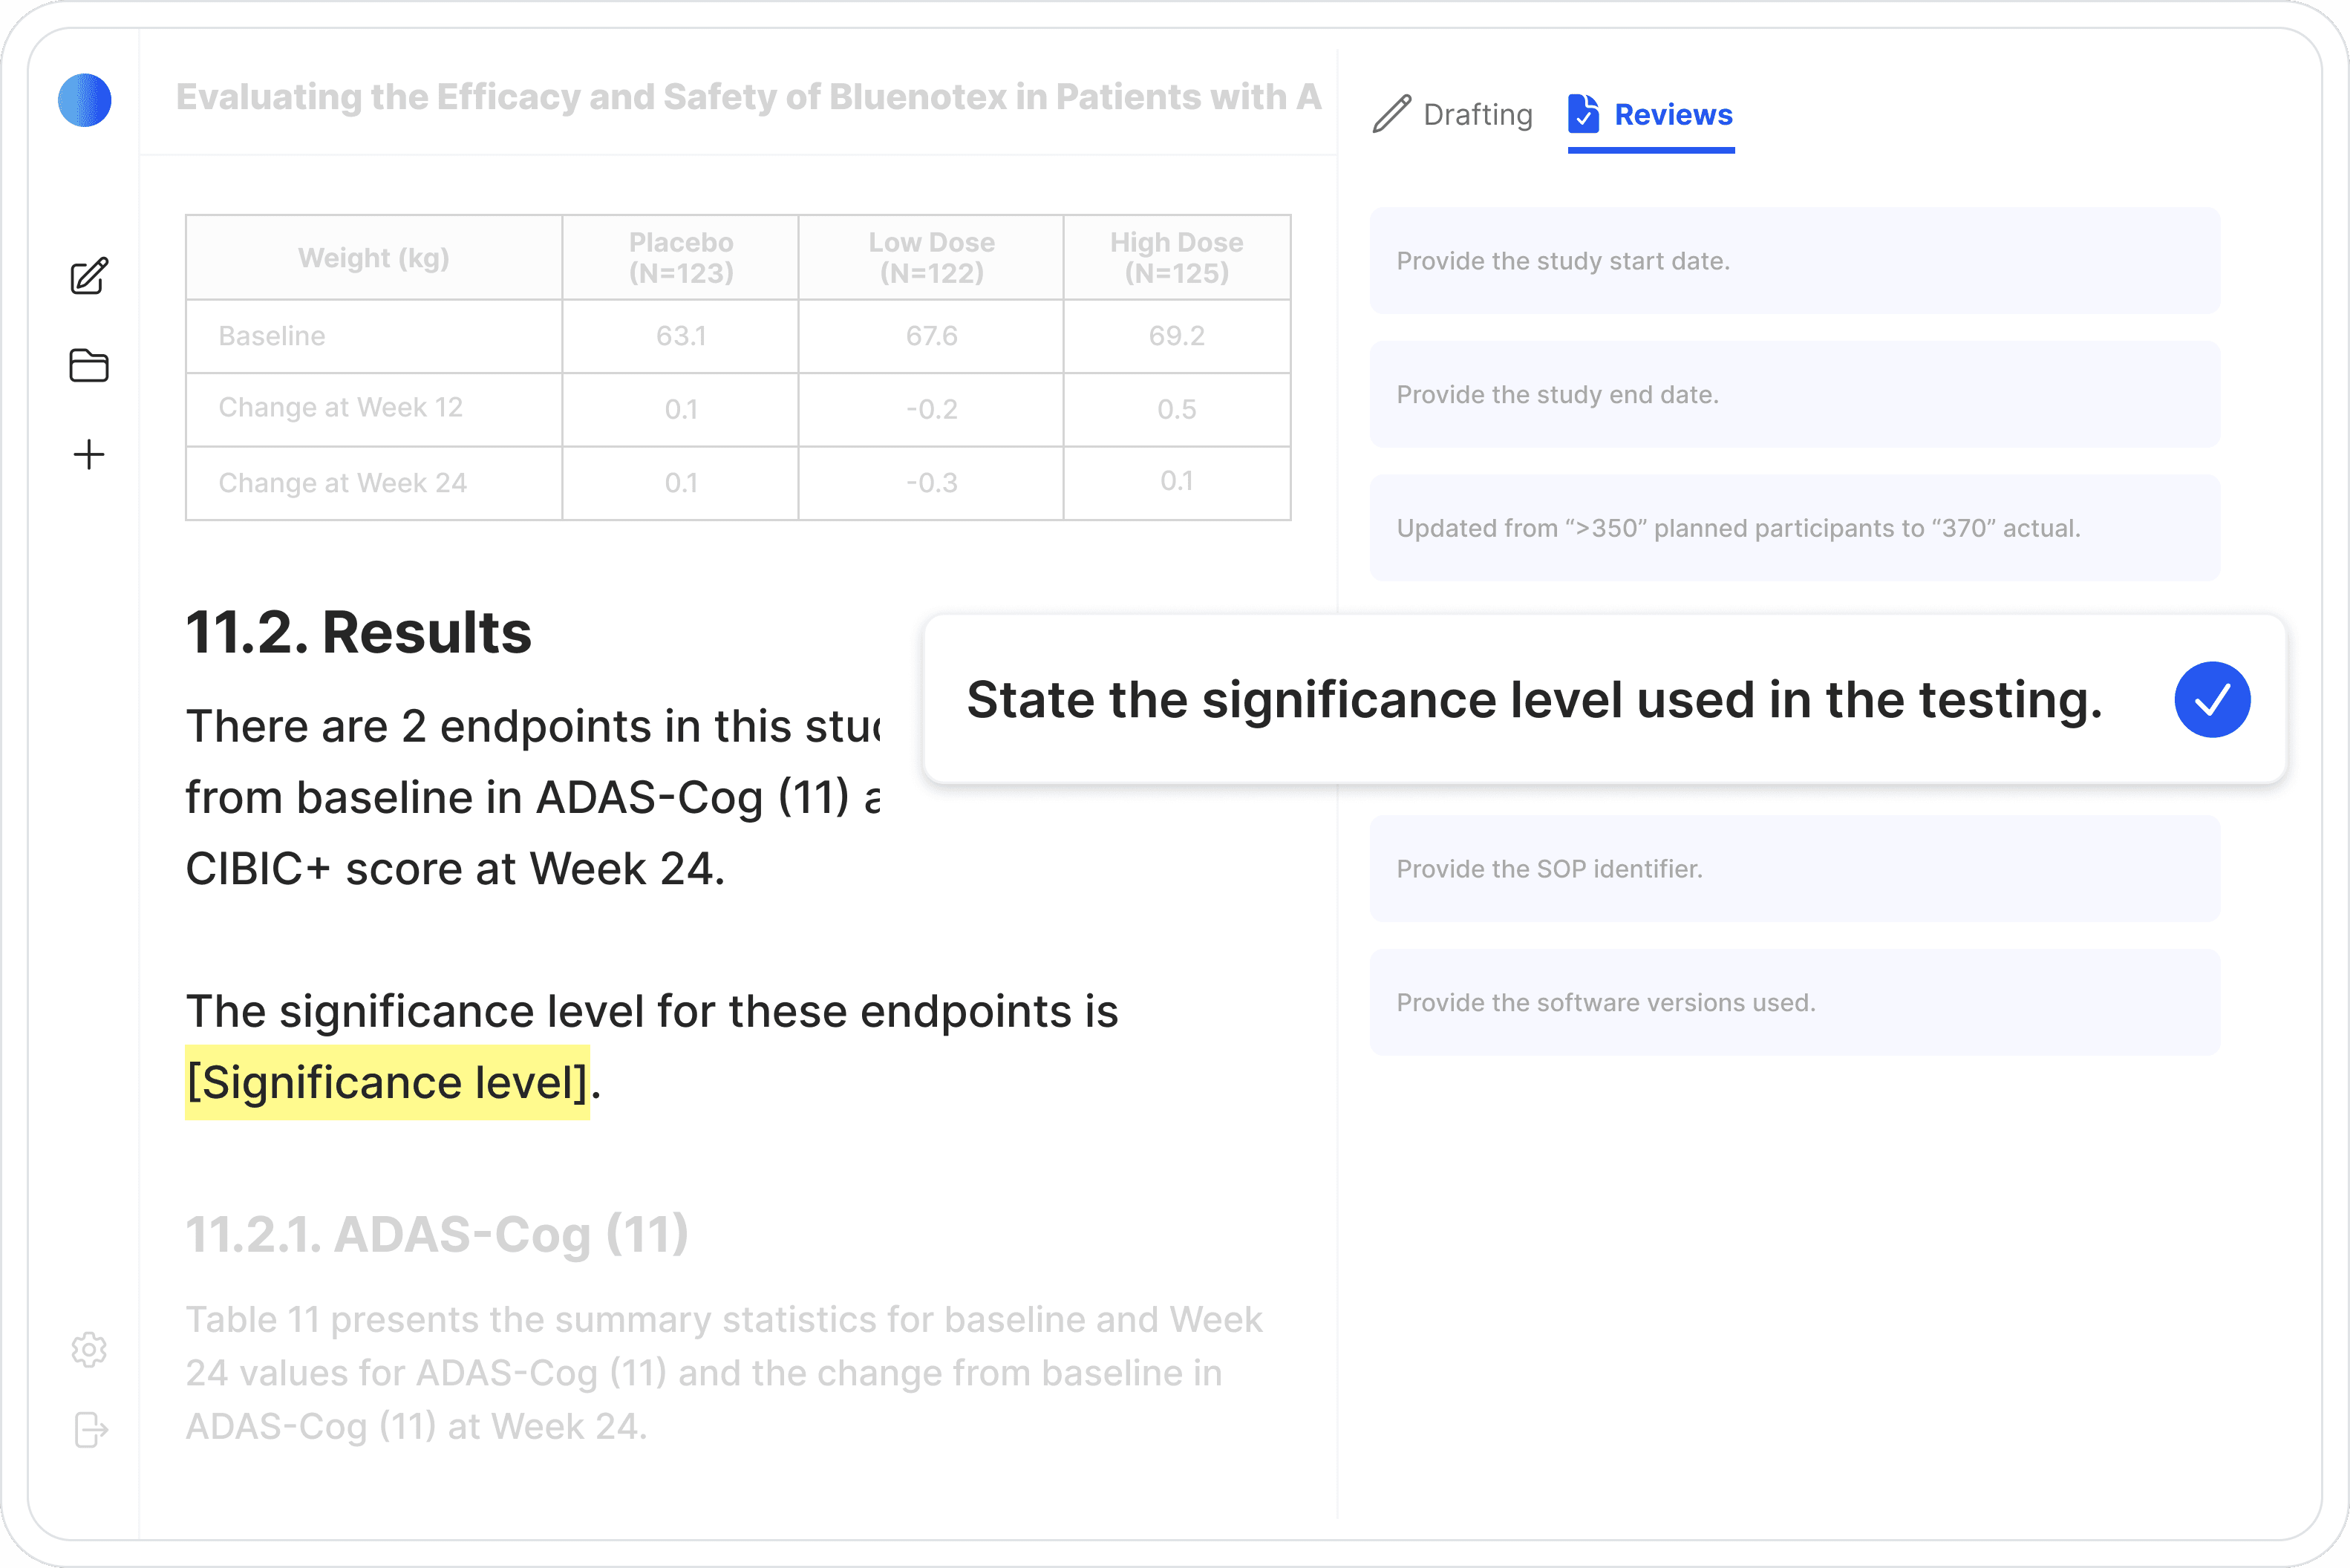Screen dimensions: 2350x1568
Task: Click 'Change at Week 12' row label
Action: 340,408
